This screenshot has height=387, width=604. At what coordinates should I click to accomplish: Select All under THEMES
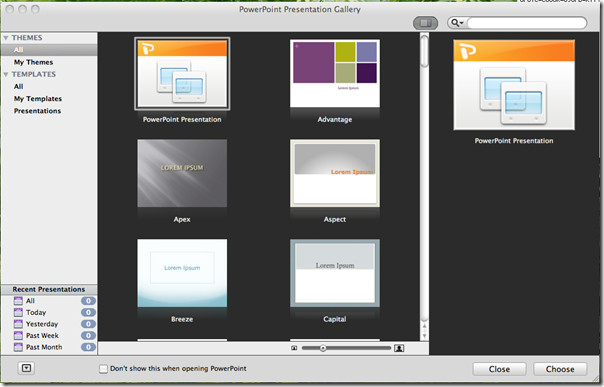click(x=49, y=50)
